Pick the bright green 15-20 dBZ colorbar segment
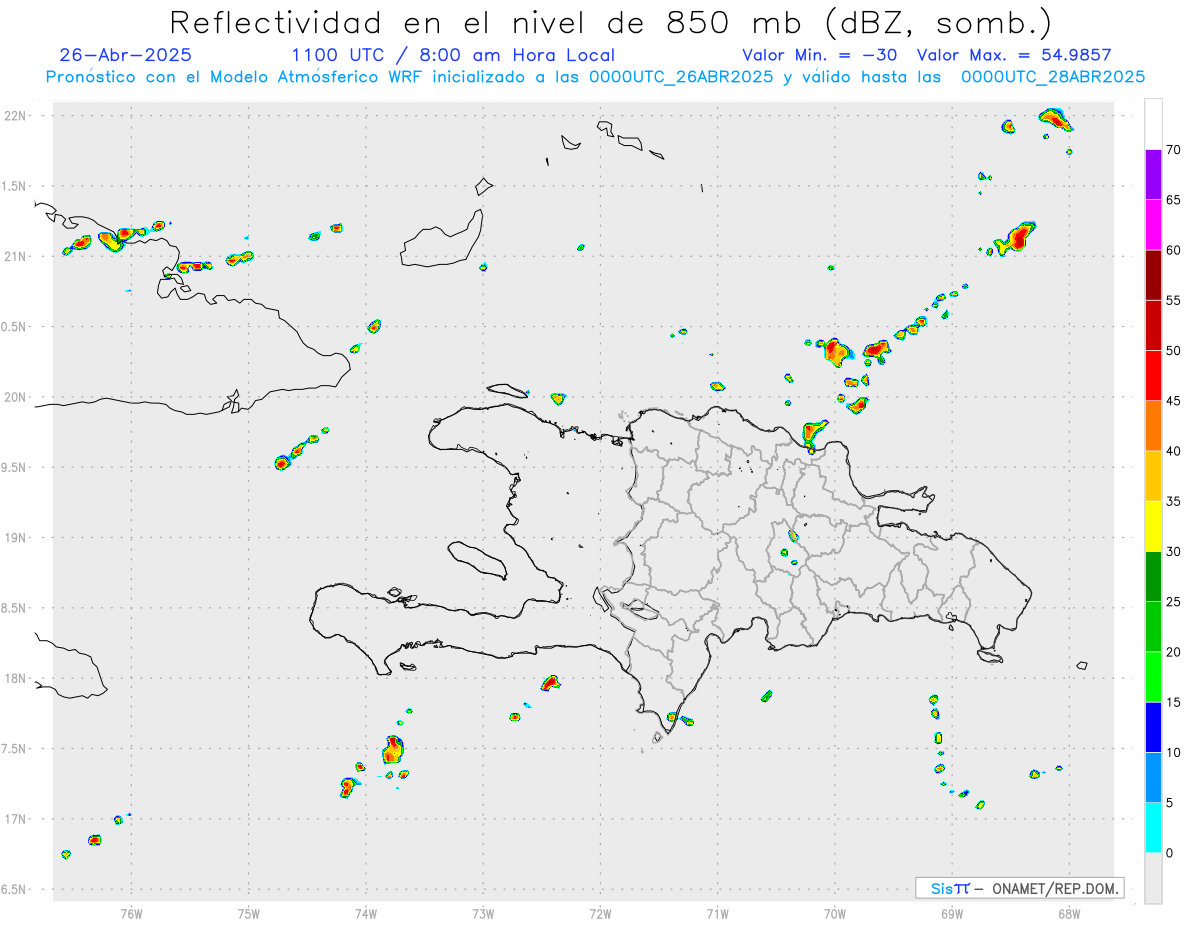This screenshot has width=1200, height=927. point(1153,677)
